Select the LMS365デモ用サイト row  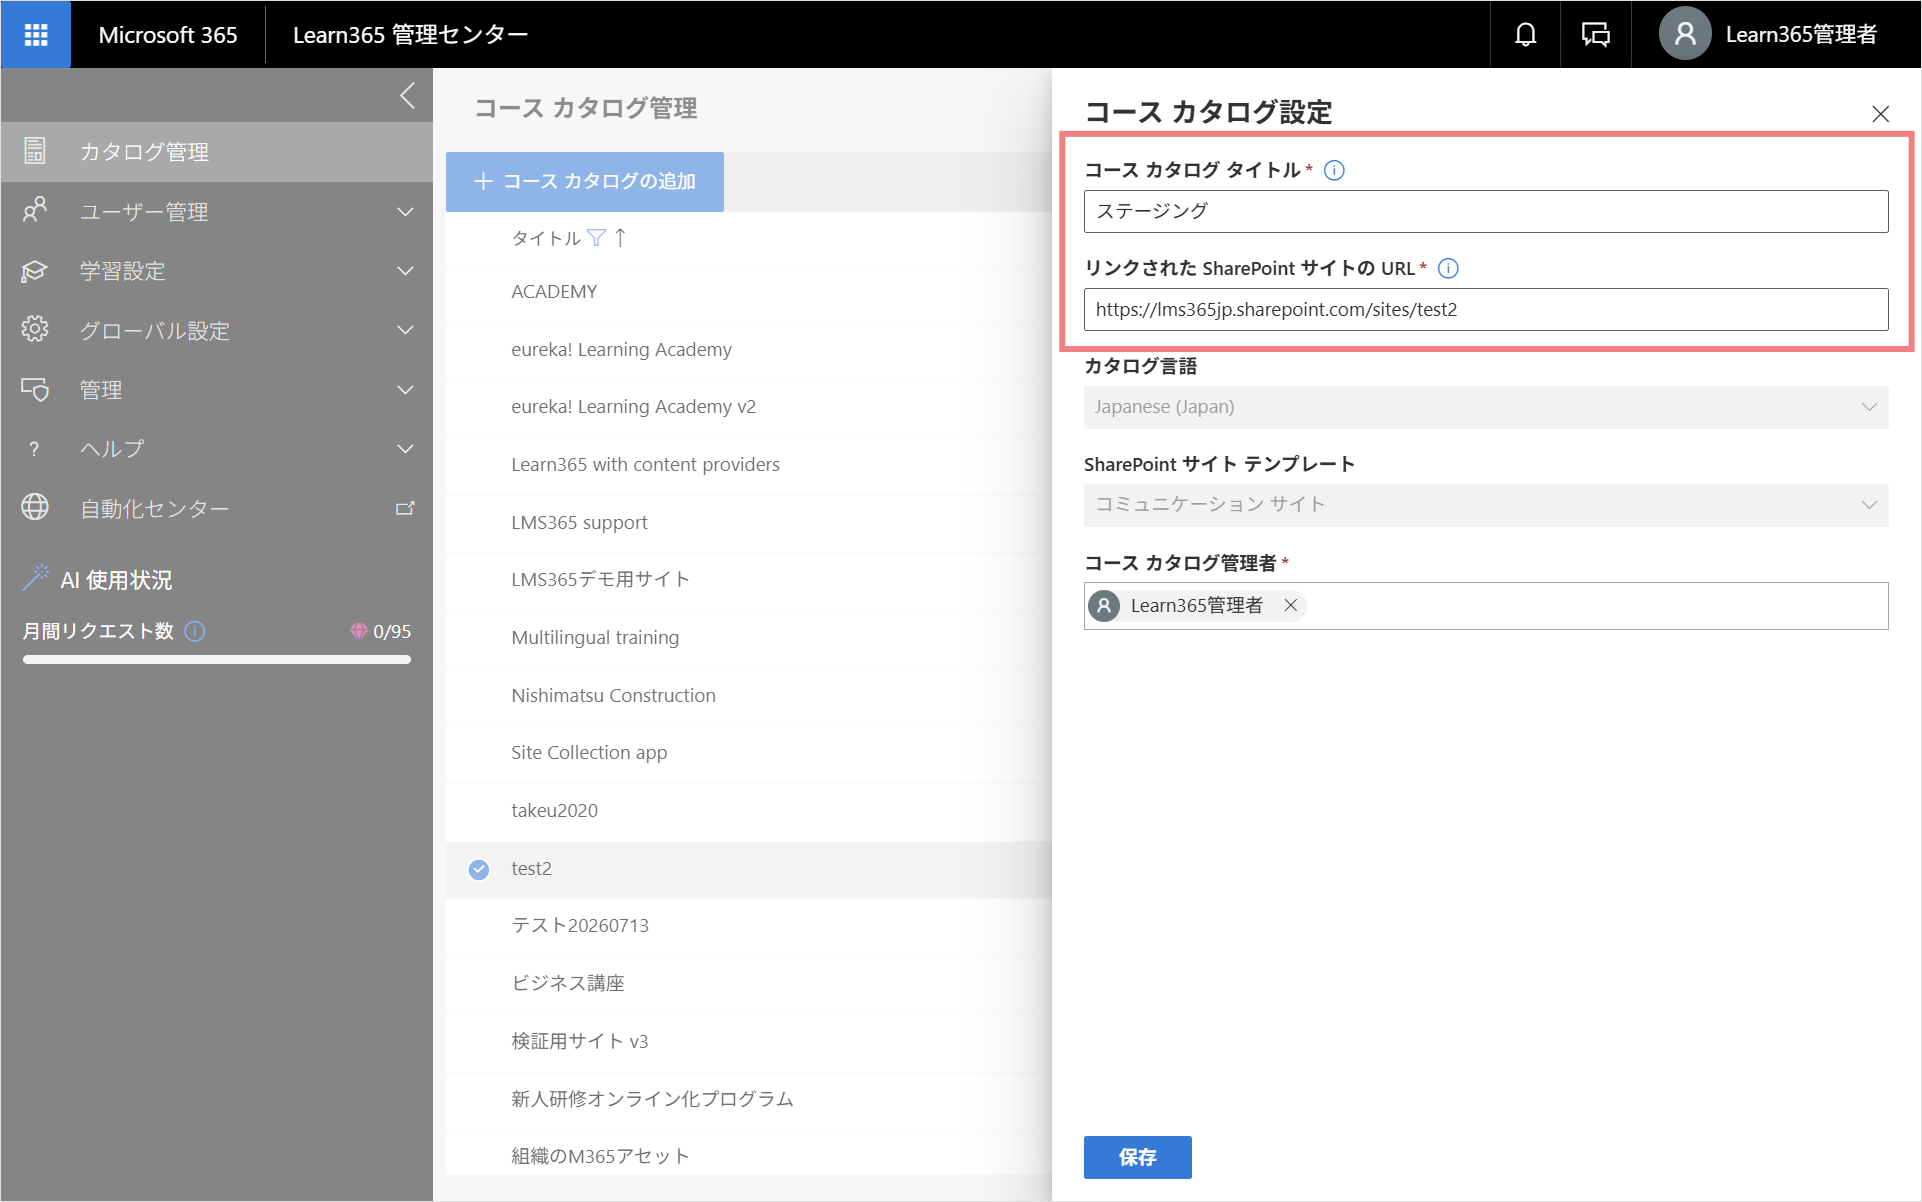[x=749, y=580]
